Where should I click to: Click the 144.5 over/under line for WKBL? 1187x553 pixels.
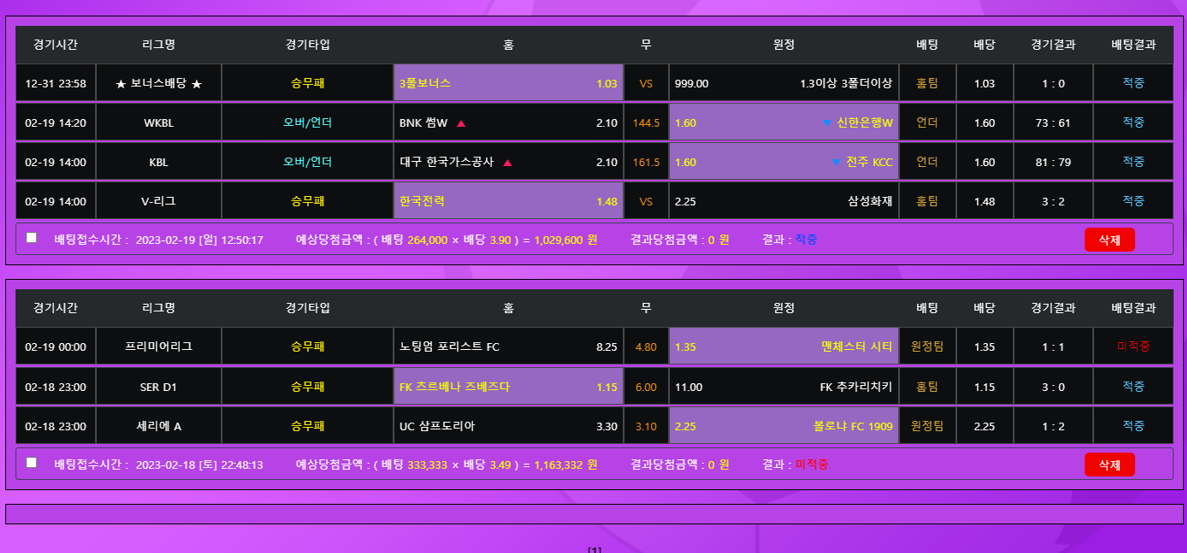tap(646, 123)
